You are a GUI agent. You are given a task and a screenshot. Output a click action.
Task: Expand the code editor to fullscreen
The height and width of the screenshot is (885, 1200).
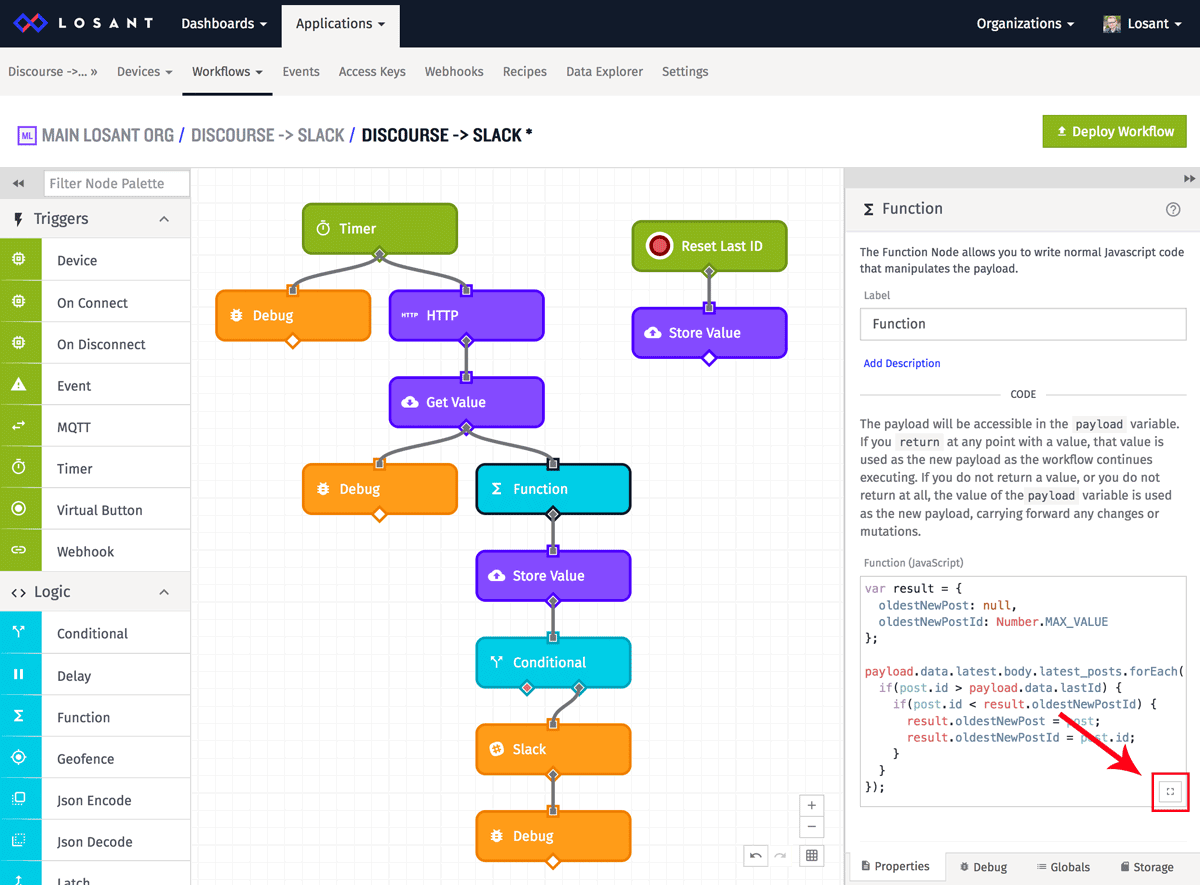(x=1171, y=791)
